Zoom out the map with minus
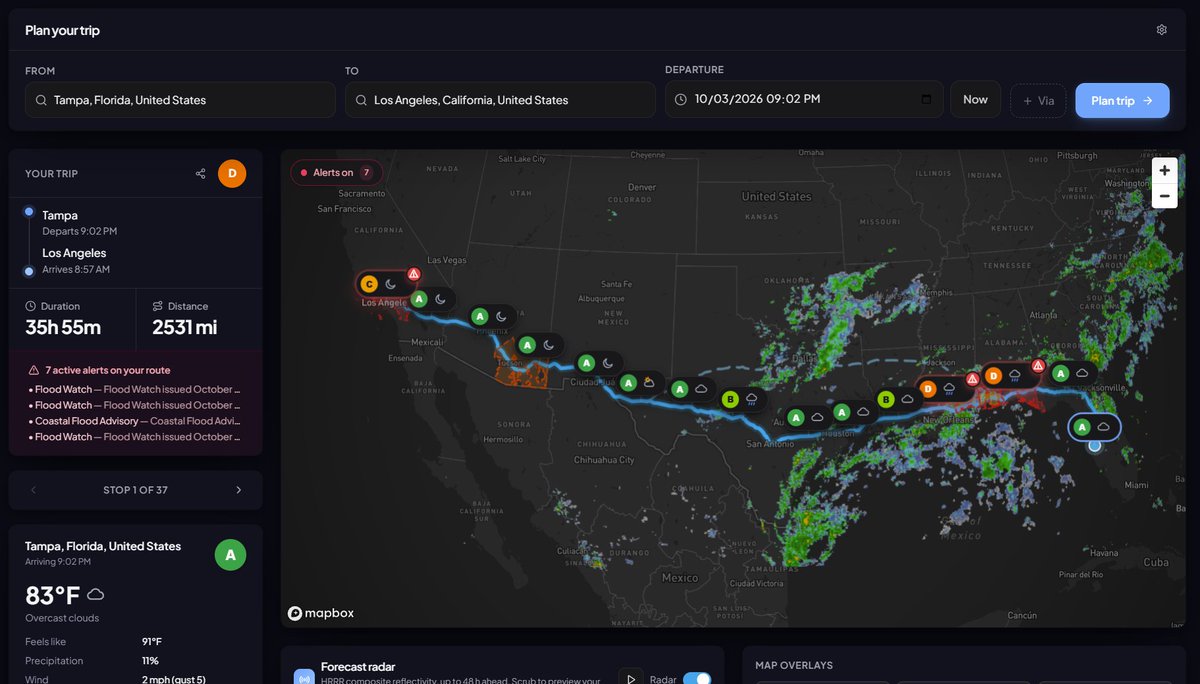This screenshot has width=1200, height=684. pyautogui.click(x=1164, y=196)
